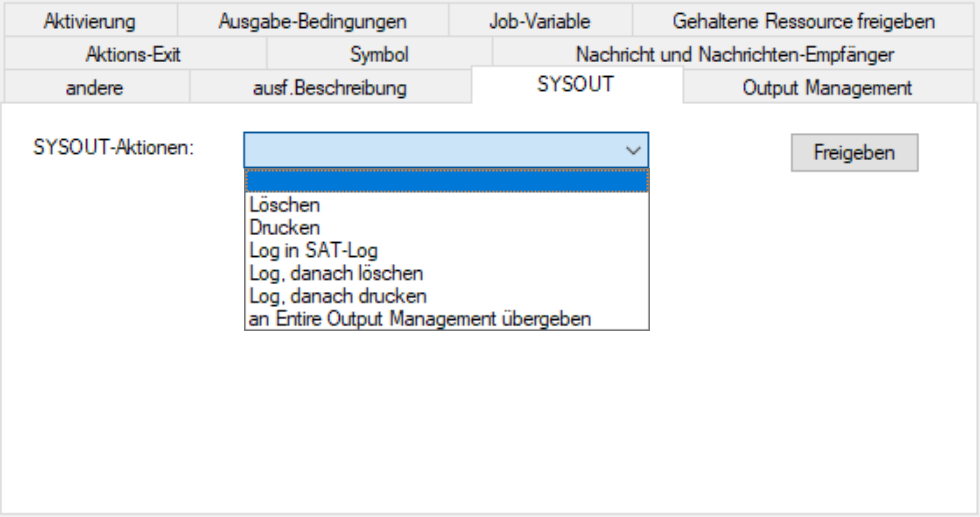Open the Gehaltene Ressource freigeben tab
The height and width of the screenshot is (517, 980).
point(804,20)
